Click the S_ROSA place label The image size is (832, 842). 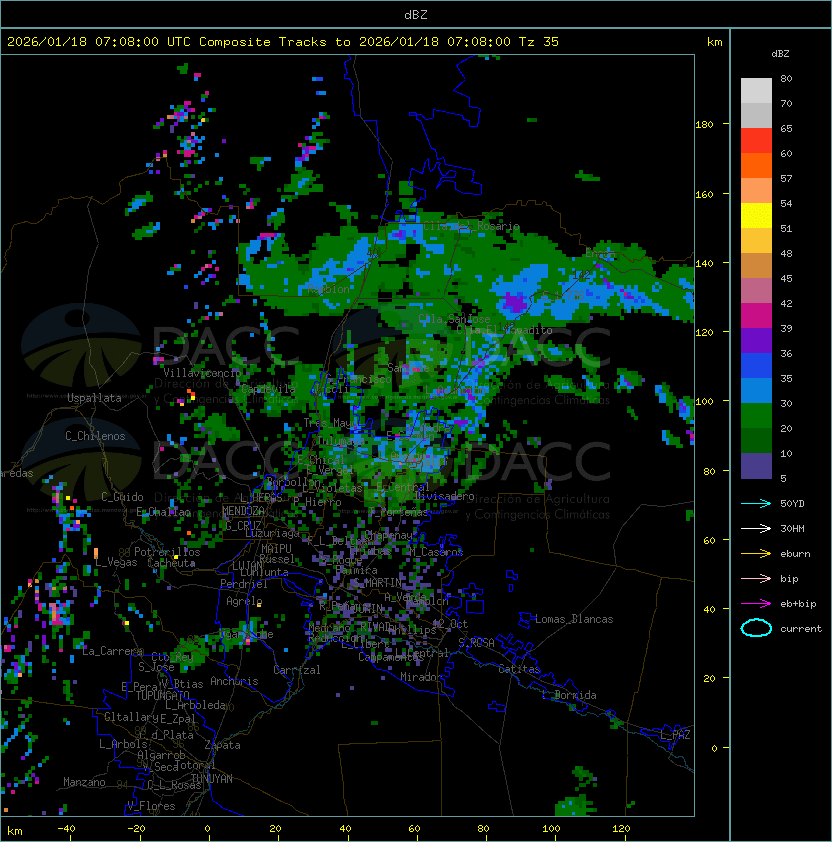coord(476,643)
